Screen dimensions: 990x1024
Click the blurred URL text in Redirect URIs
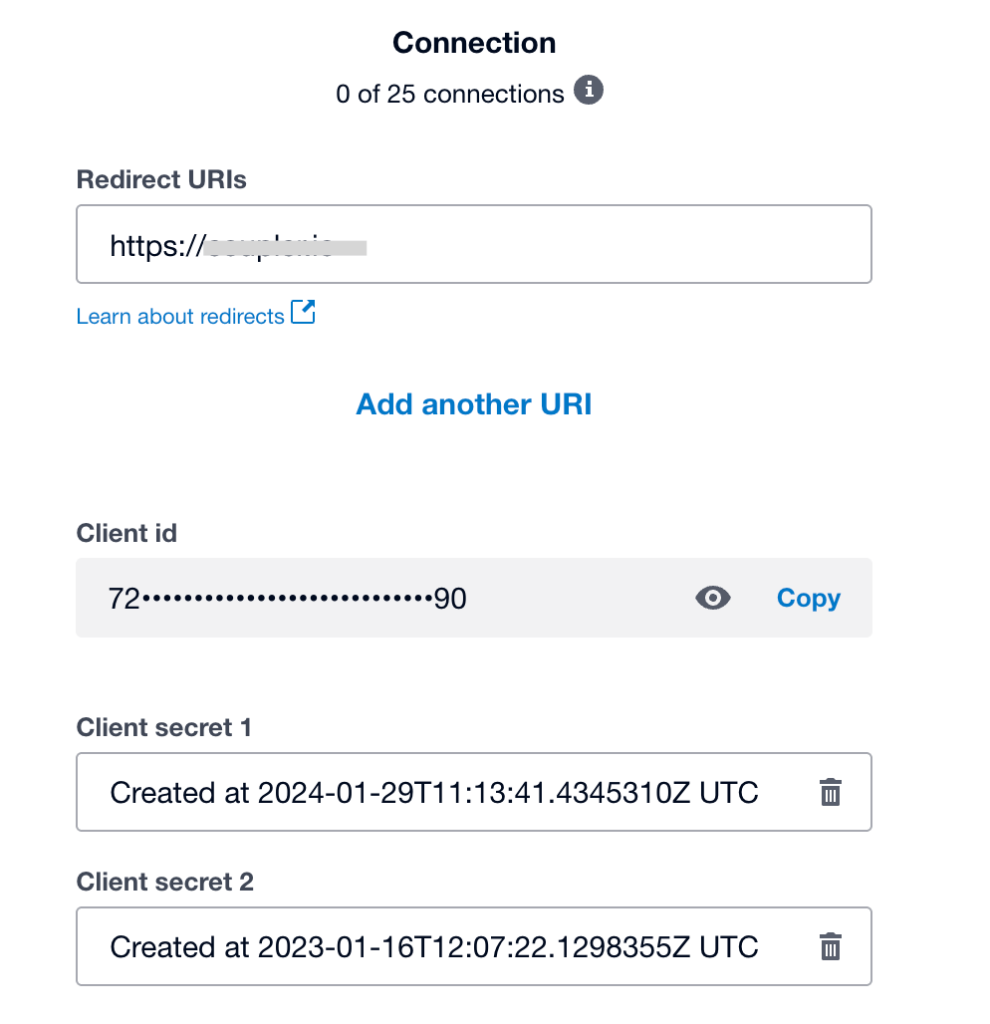point(286,245)
